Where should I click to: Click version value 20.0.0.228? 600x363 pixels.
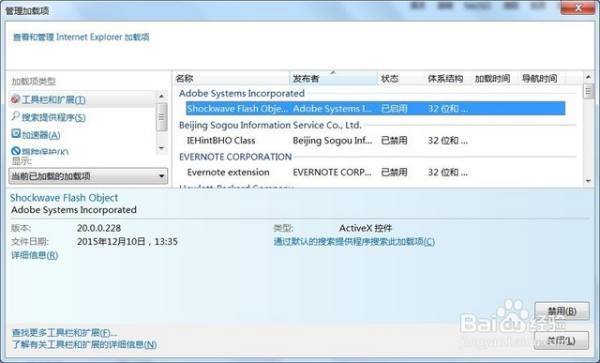(99, 228)
